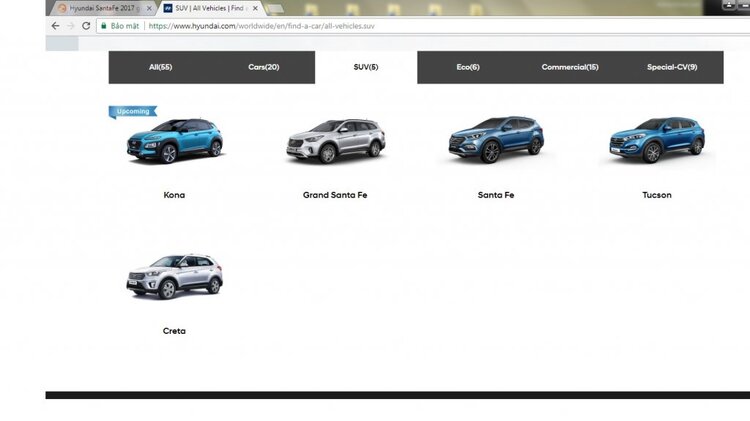Select the SUV(5) category tab

[x=366, y=67]
